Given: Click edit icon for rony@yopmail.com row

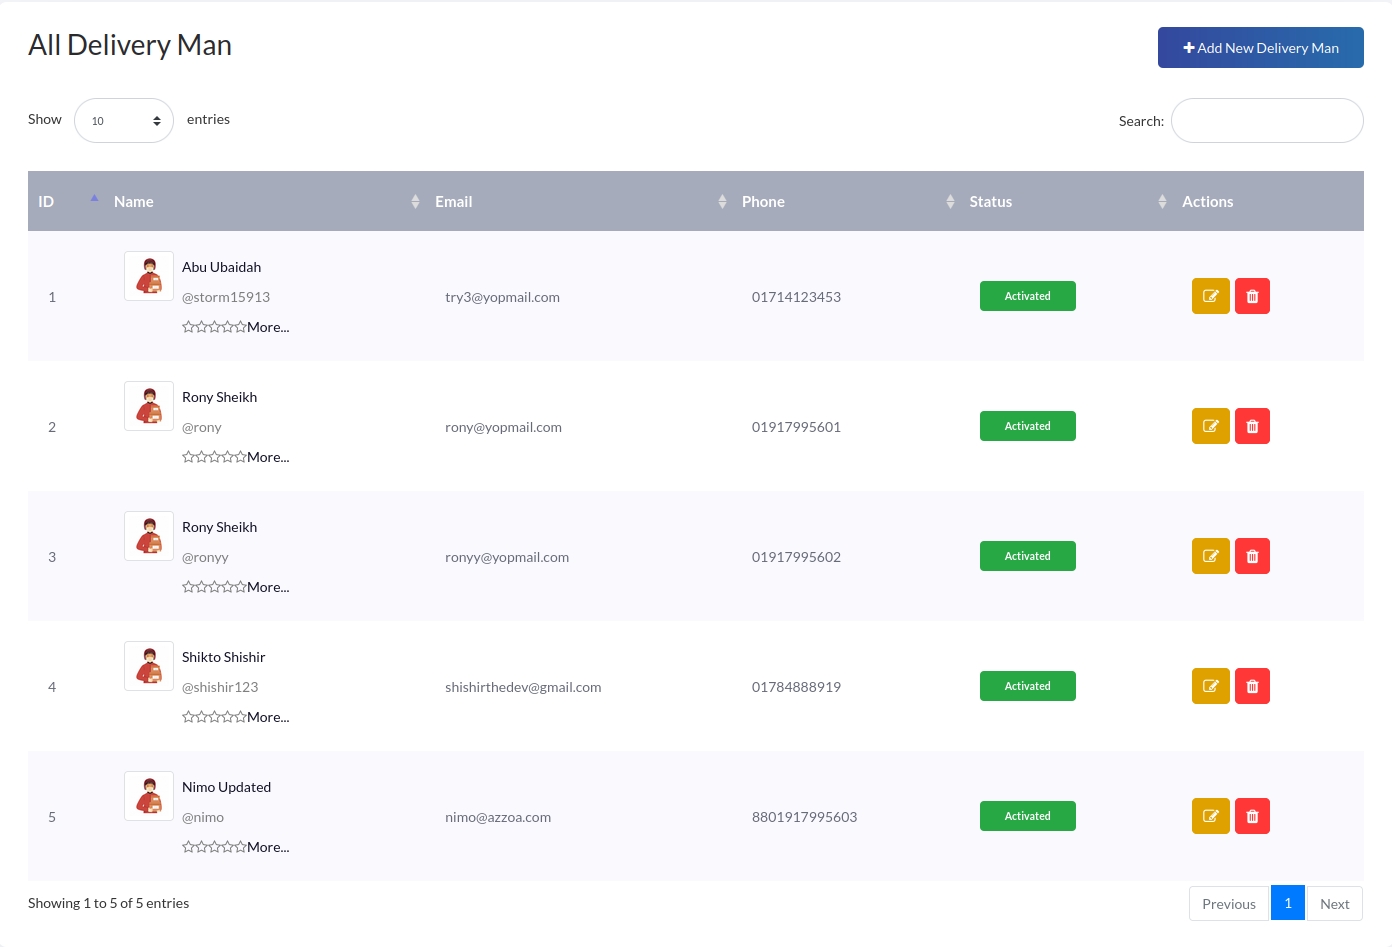Looking at the screenshot, I should 1210,426.
